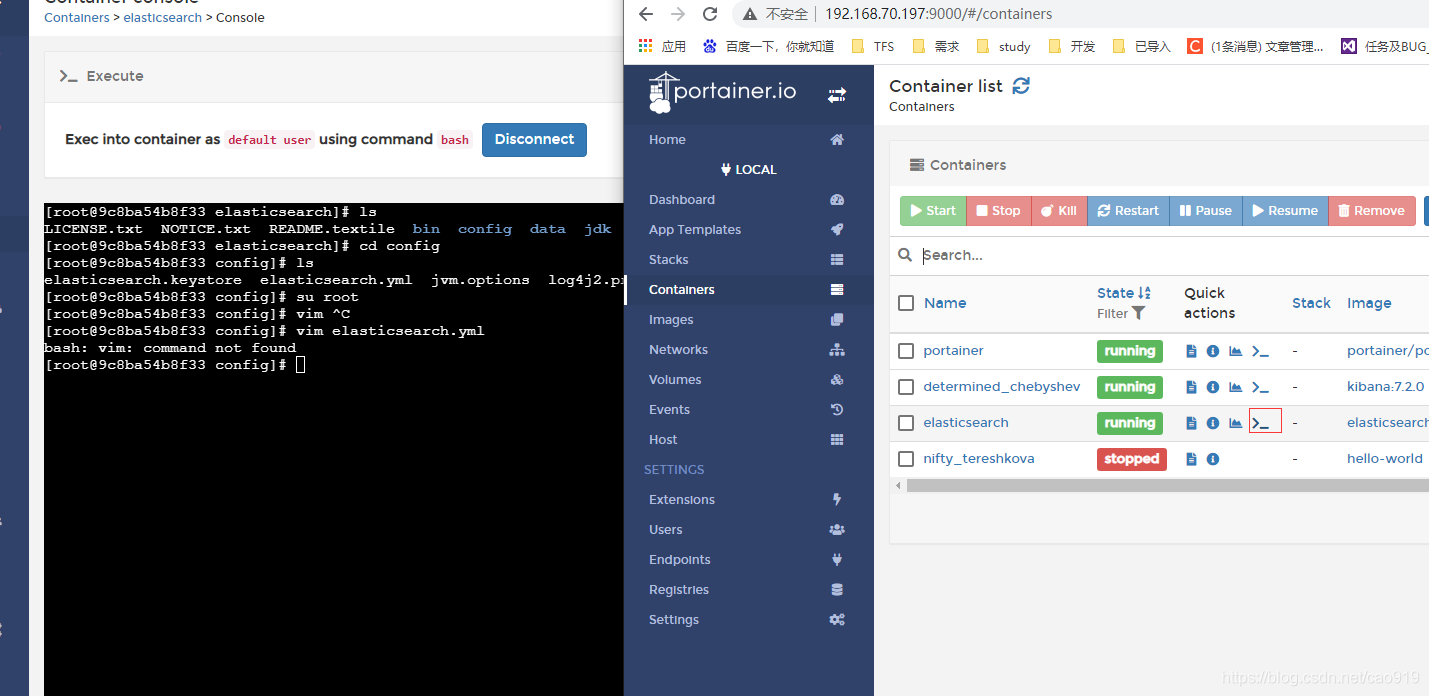The width and height of the screenshot is (1429, 696).
Task: Click the container table horizontal scrollbar
Action: (x=1168, y=486)
